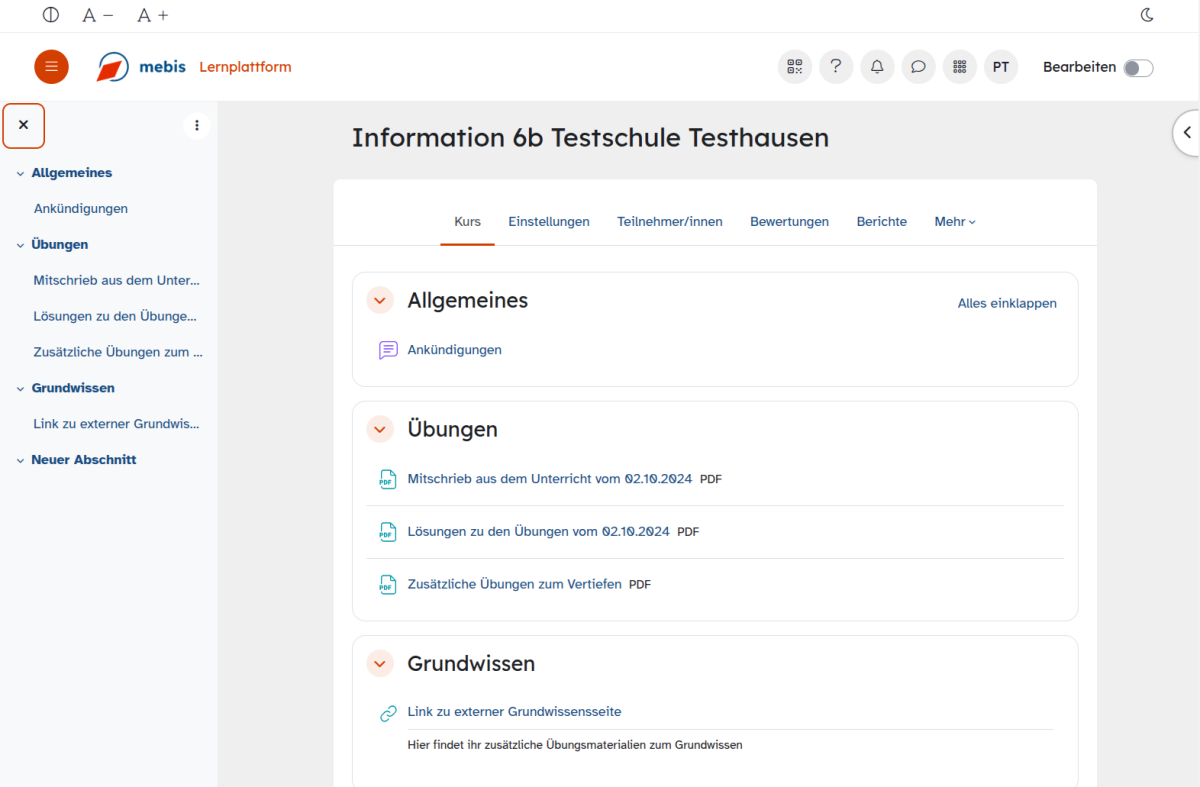The height and width of the screenshot is (787, 1200).
Task: Open the Mehr dropdown menu
Action: [954, 222]
